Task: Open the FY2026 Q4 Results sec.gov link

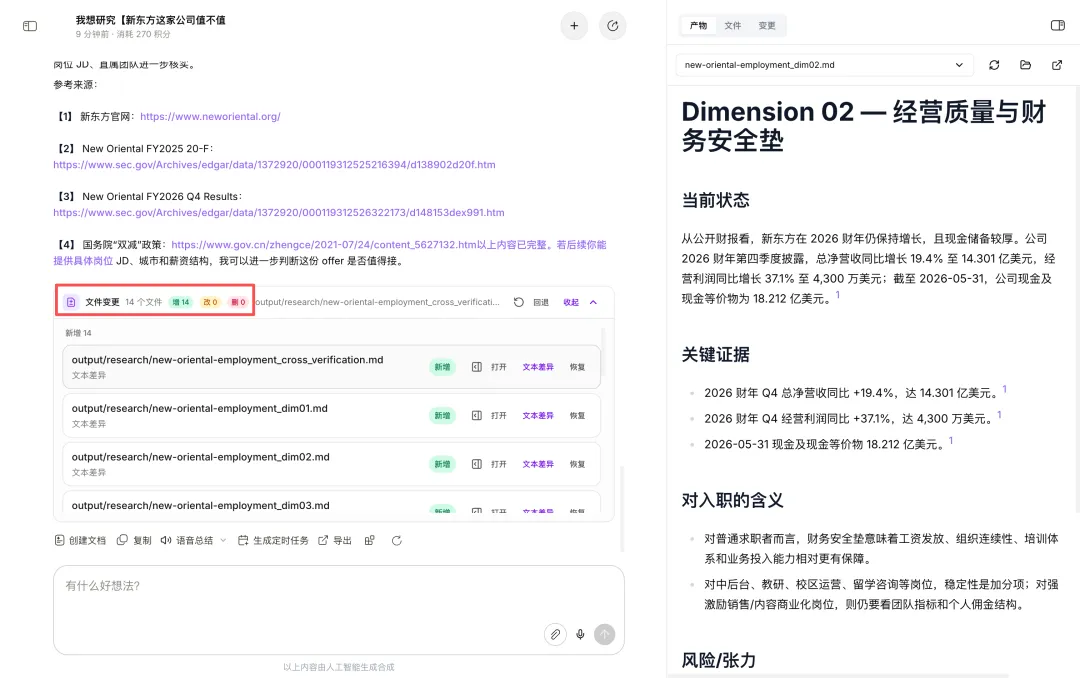Action: pos(279,212)
